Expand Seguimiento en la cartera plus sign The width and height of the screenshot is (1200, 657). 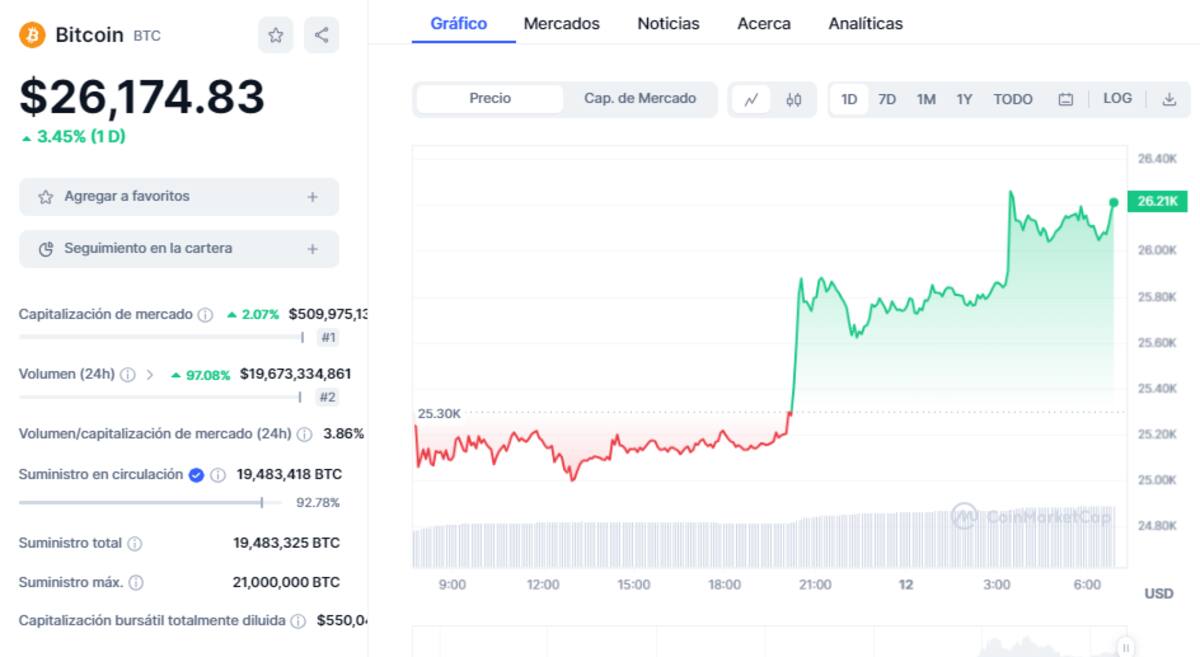click(x=312, y=249)
